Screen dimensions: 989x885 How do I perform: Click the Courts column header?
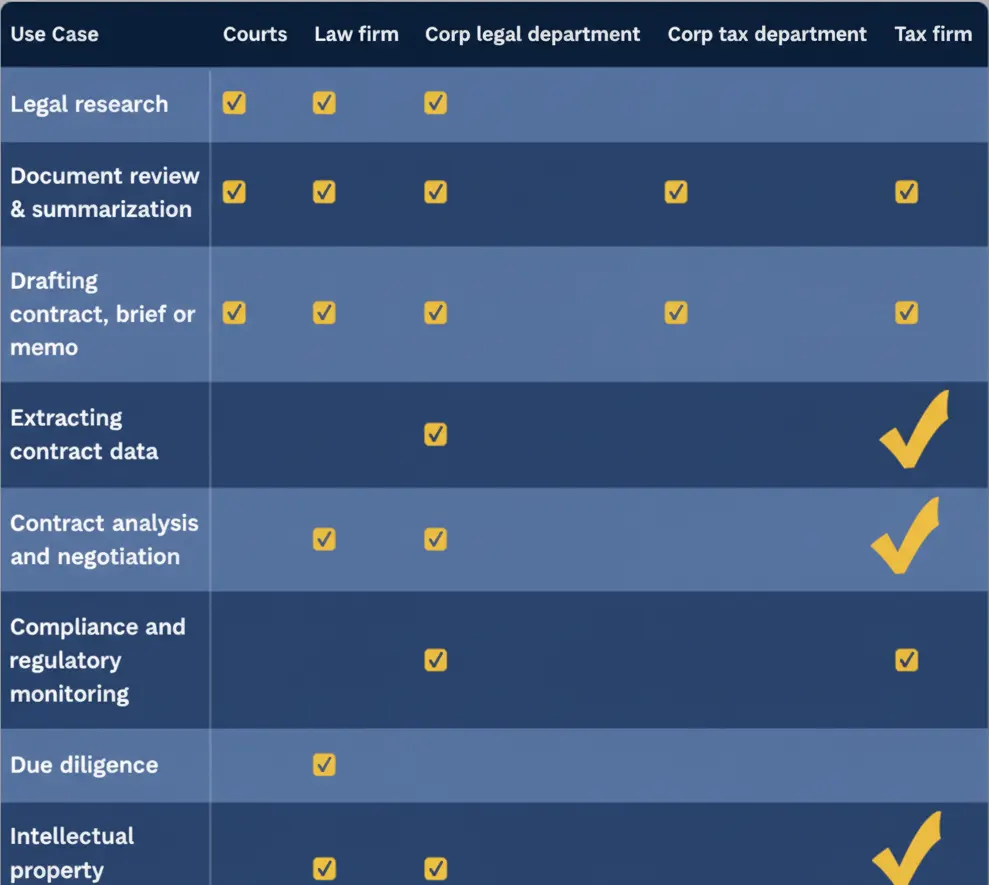pos(255,34)
